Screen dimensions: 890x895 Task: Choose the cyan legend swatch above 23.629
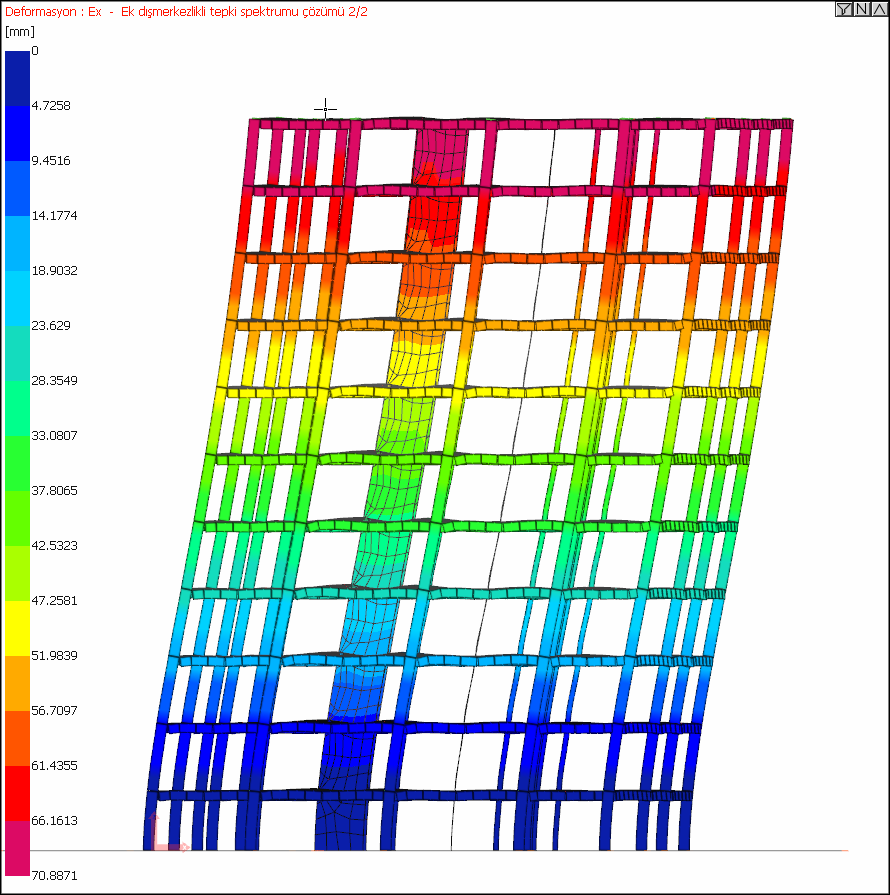pyautogui.click(x=17, y=298)
